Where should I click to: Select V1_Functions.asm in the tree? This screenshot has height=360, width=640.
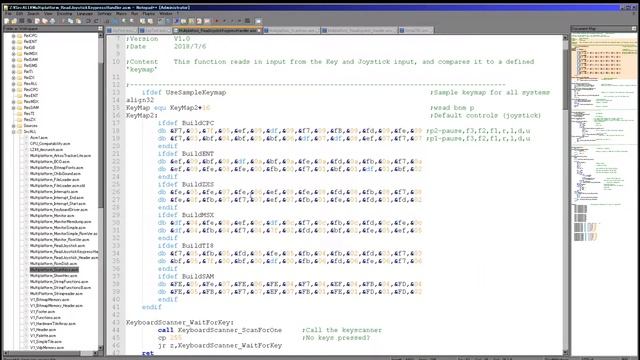click(x=45, y=318)
